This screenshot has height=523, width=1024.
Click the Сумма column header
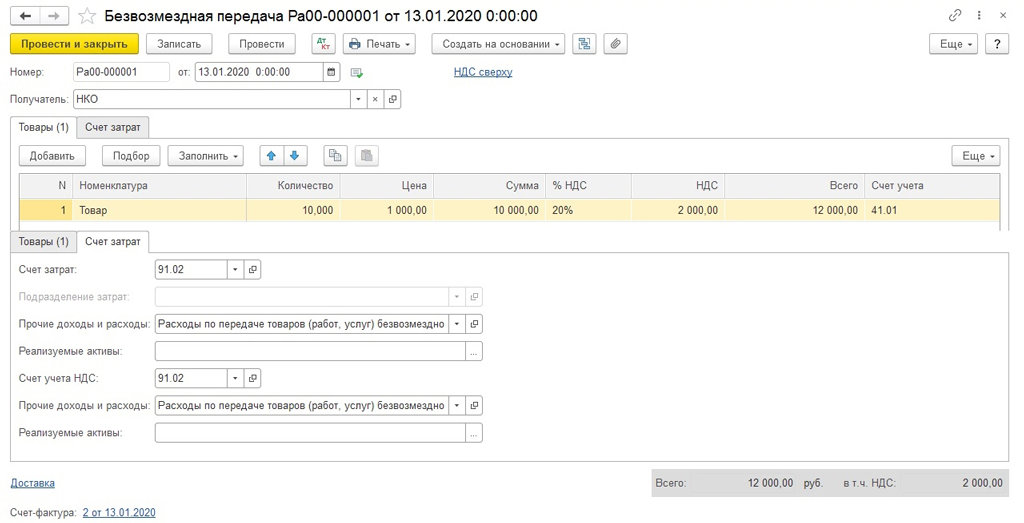[x=489, y=185]
